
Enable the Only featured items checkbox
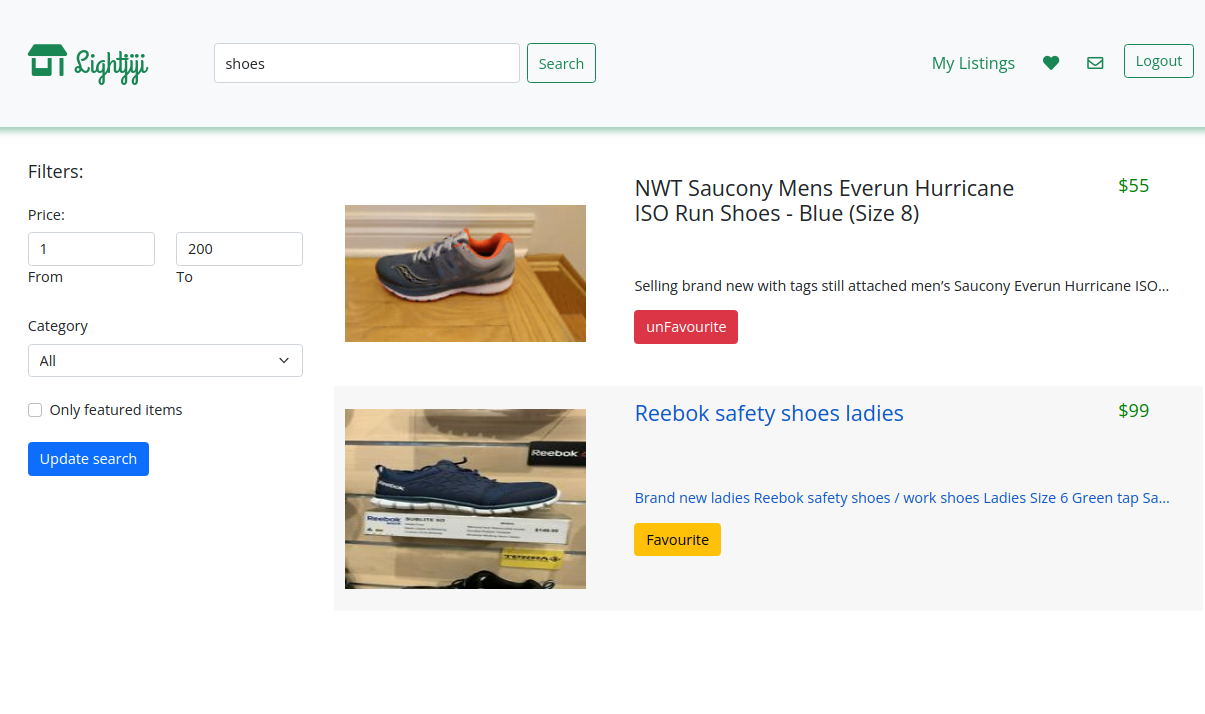pyautogui.click(x=35, y=410)
